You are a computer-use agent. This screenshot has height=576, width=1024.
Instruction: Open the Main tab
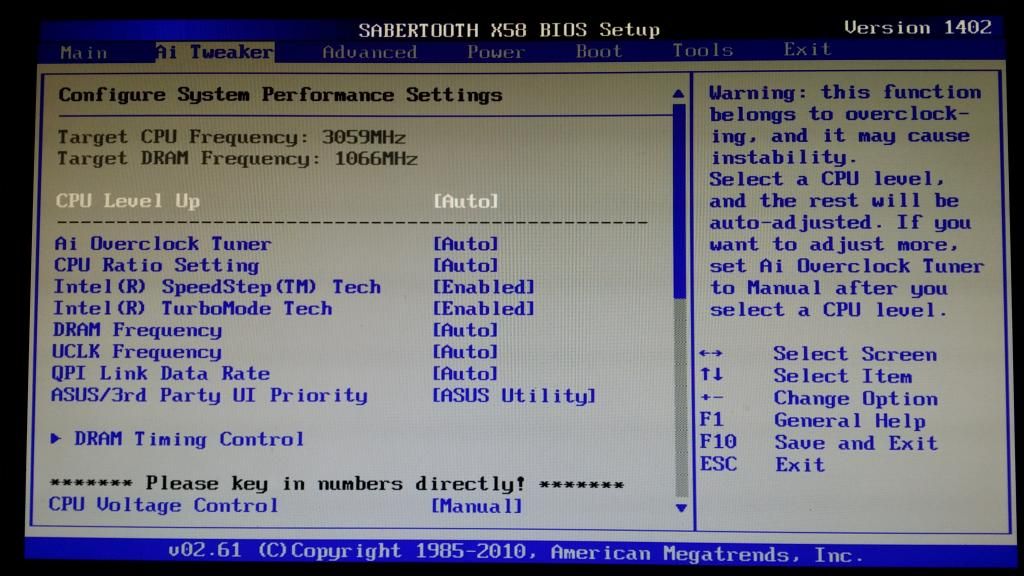[x=84, y=52]
